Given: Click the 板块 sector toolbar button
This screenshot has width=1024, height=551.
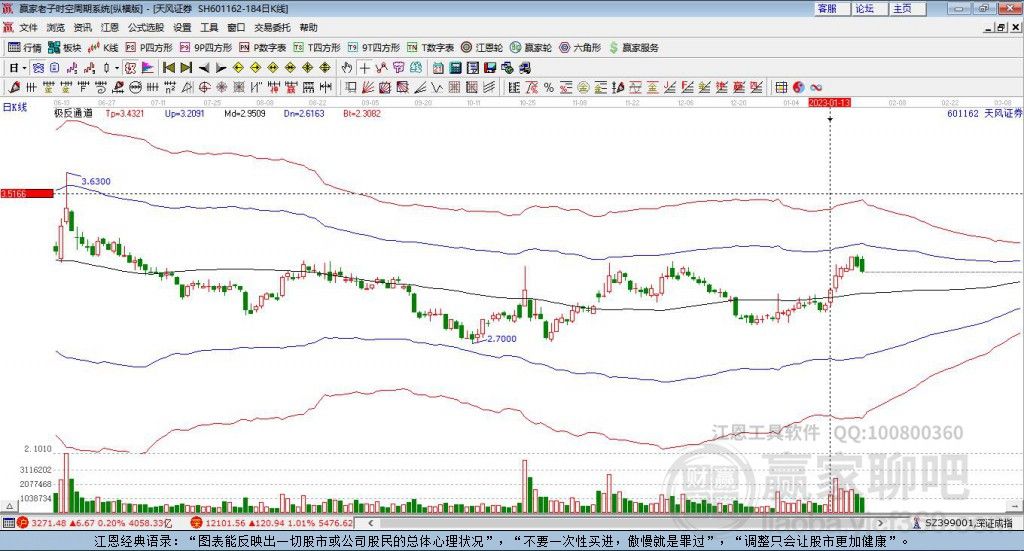Looking at the screenshot, I should tap(65, 47).
